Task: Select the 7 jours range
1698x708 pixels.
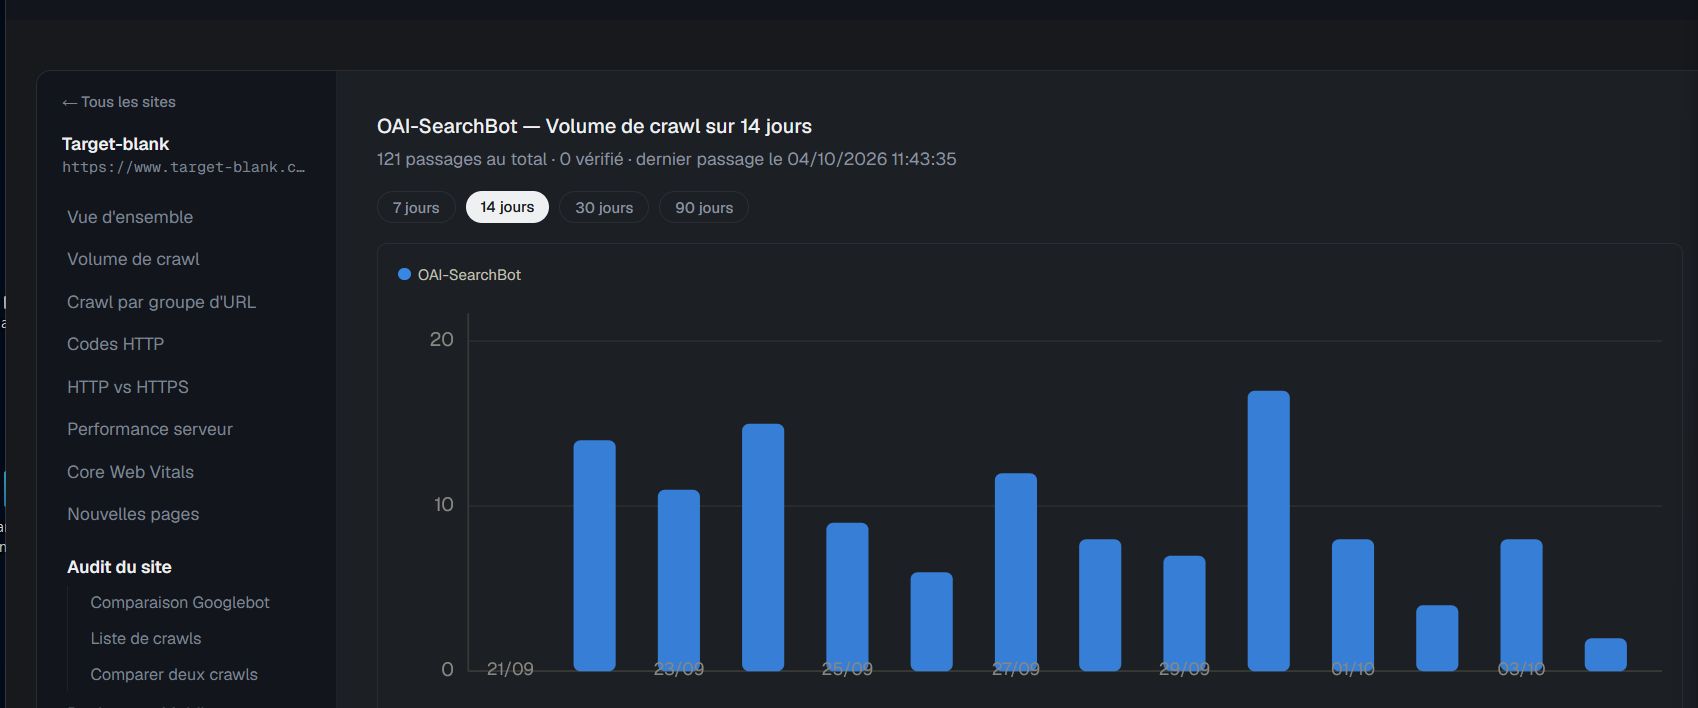Action: [x=416, y=207]
